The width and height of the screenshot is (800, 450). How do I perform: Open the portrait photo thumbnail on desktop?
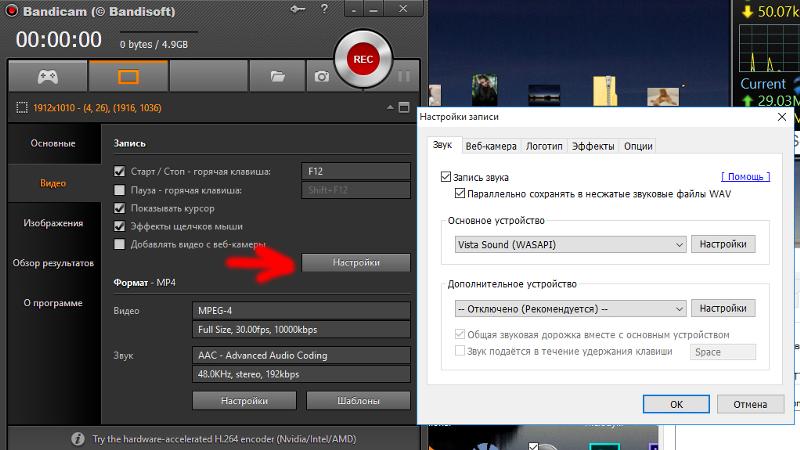coord(484,89)
